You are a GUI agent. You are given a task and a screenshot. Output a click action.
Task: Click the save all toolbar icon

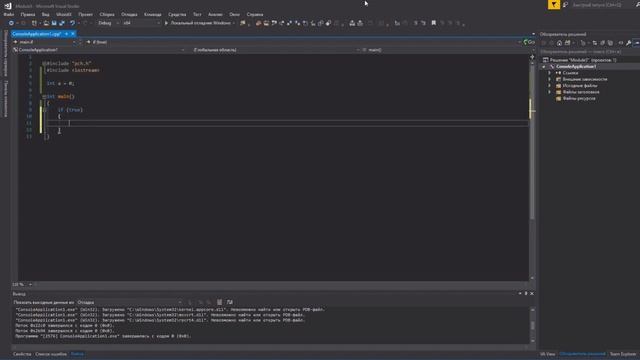pos(62,23)
